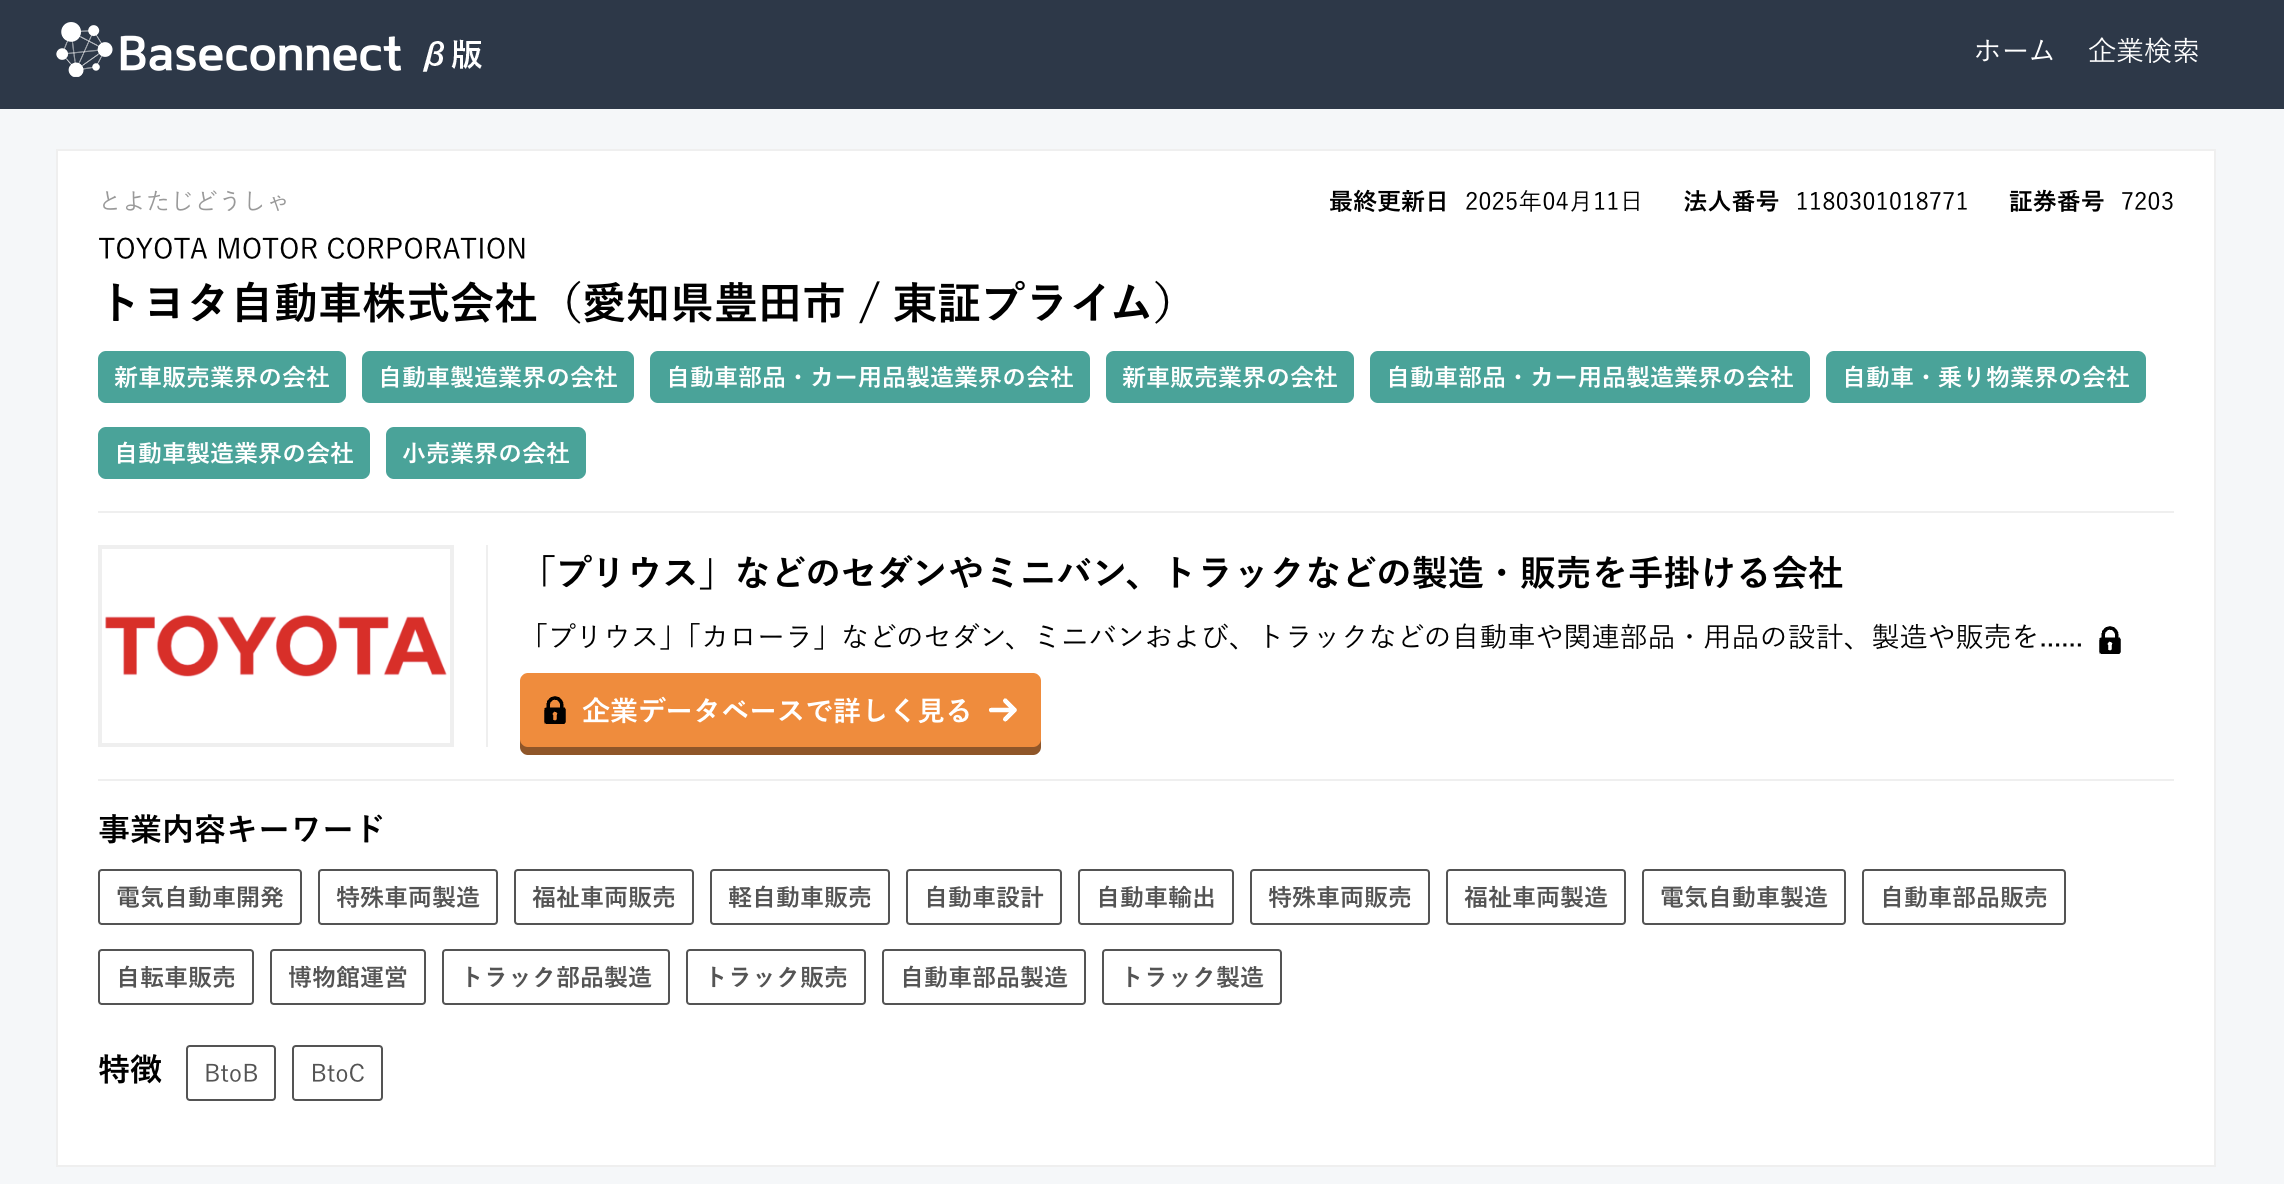Click the 「プリウス」などのセダン headline
Image resolution: width=2284 pixels, height=1184 pixels.
pyautogui.click(x=1186, y=573)
